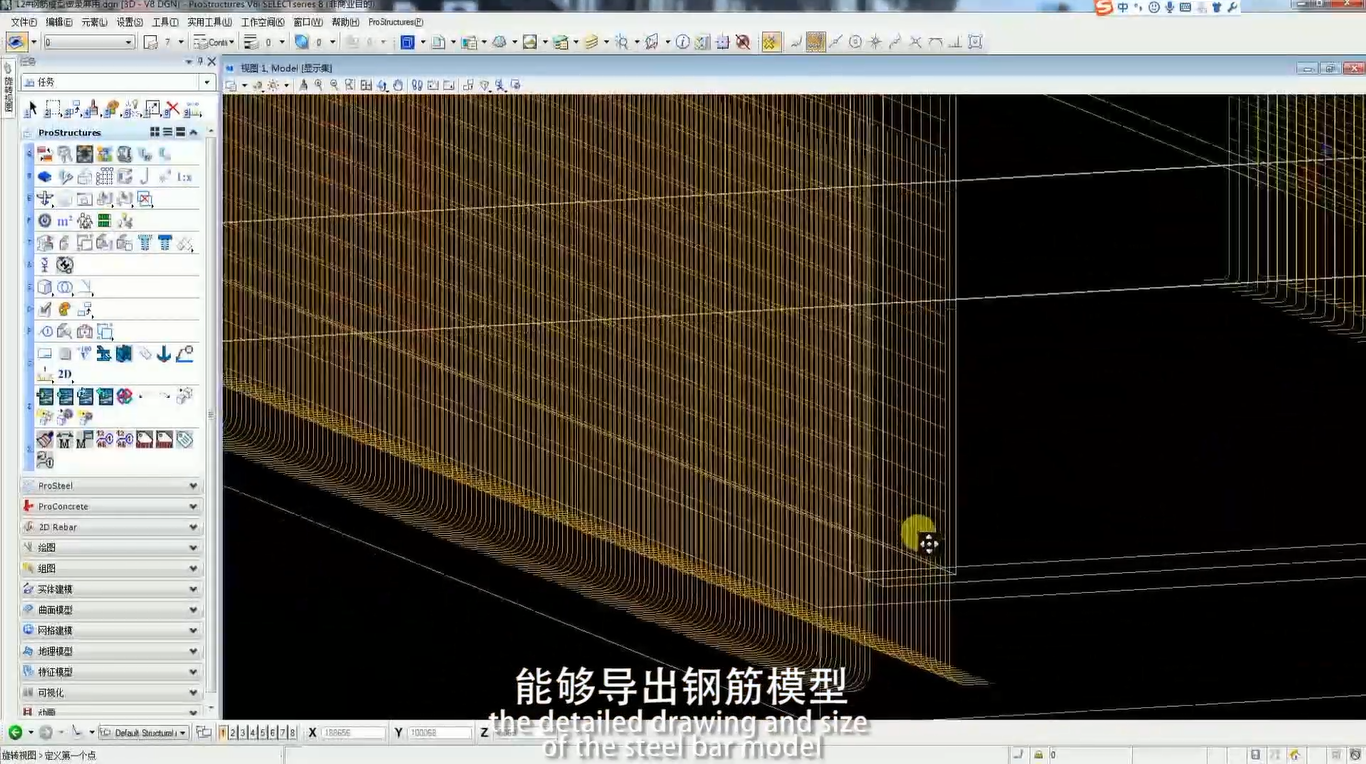1366x764 pixels.
Task: Click the green back arrow in status toolbar
Action: click(15, 733)
